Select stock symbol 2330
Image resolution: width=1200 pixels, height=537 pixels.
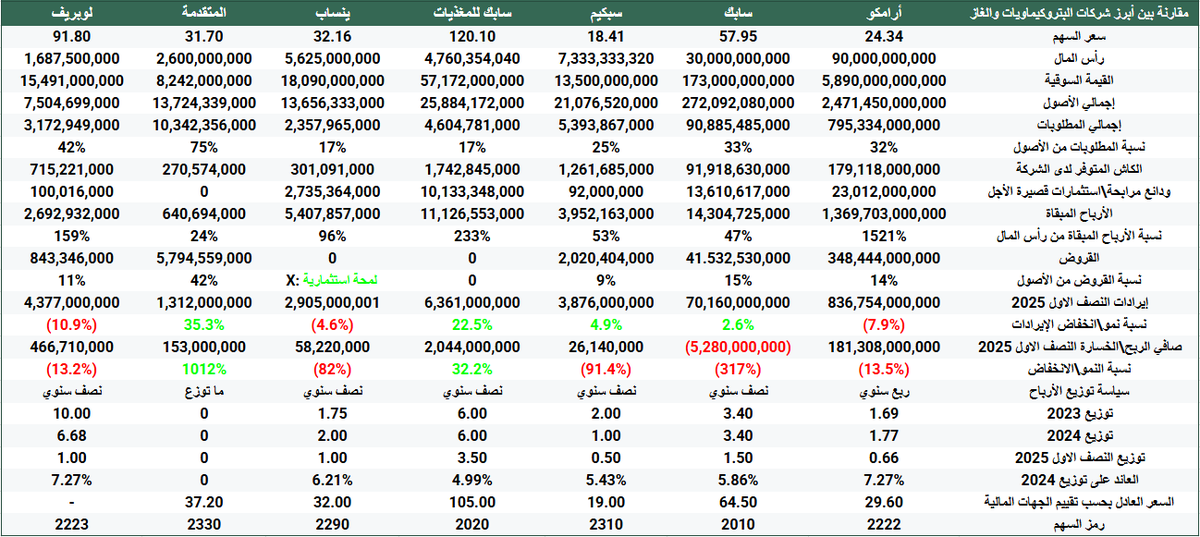[x=204, y=525]
